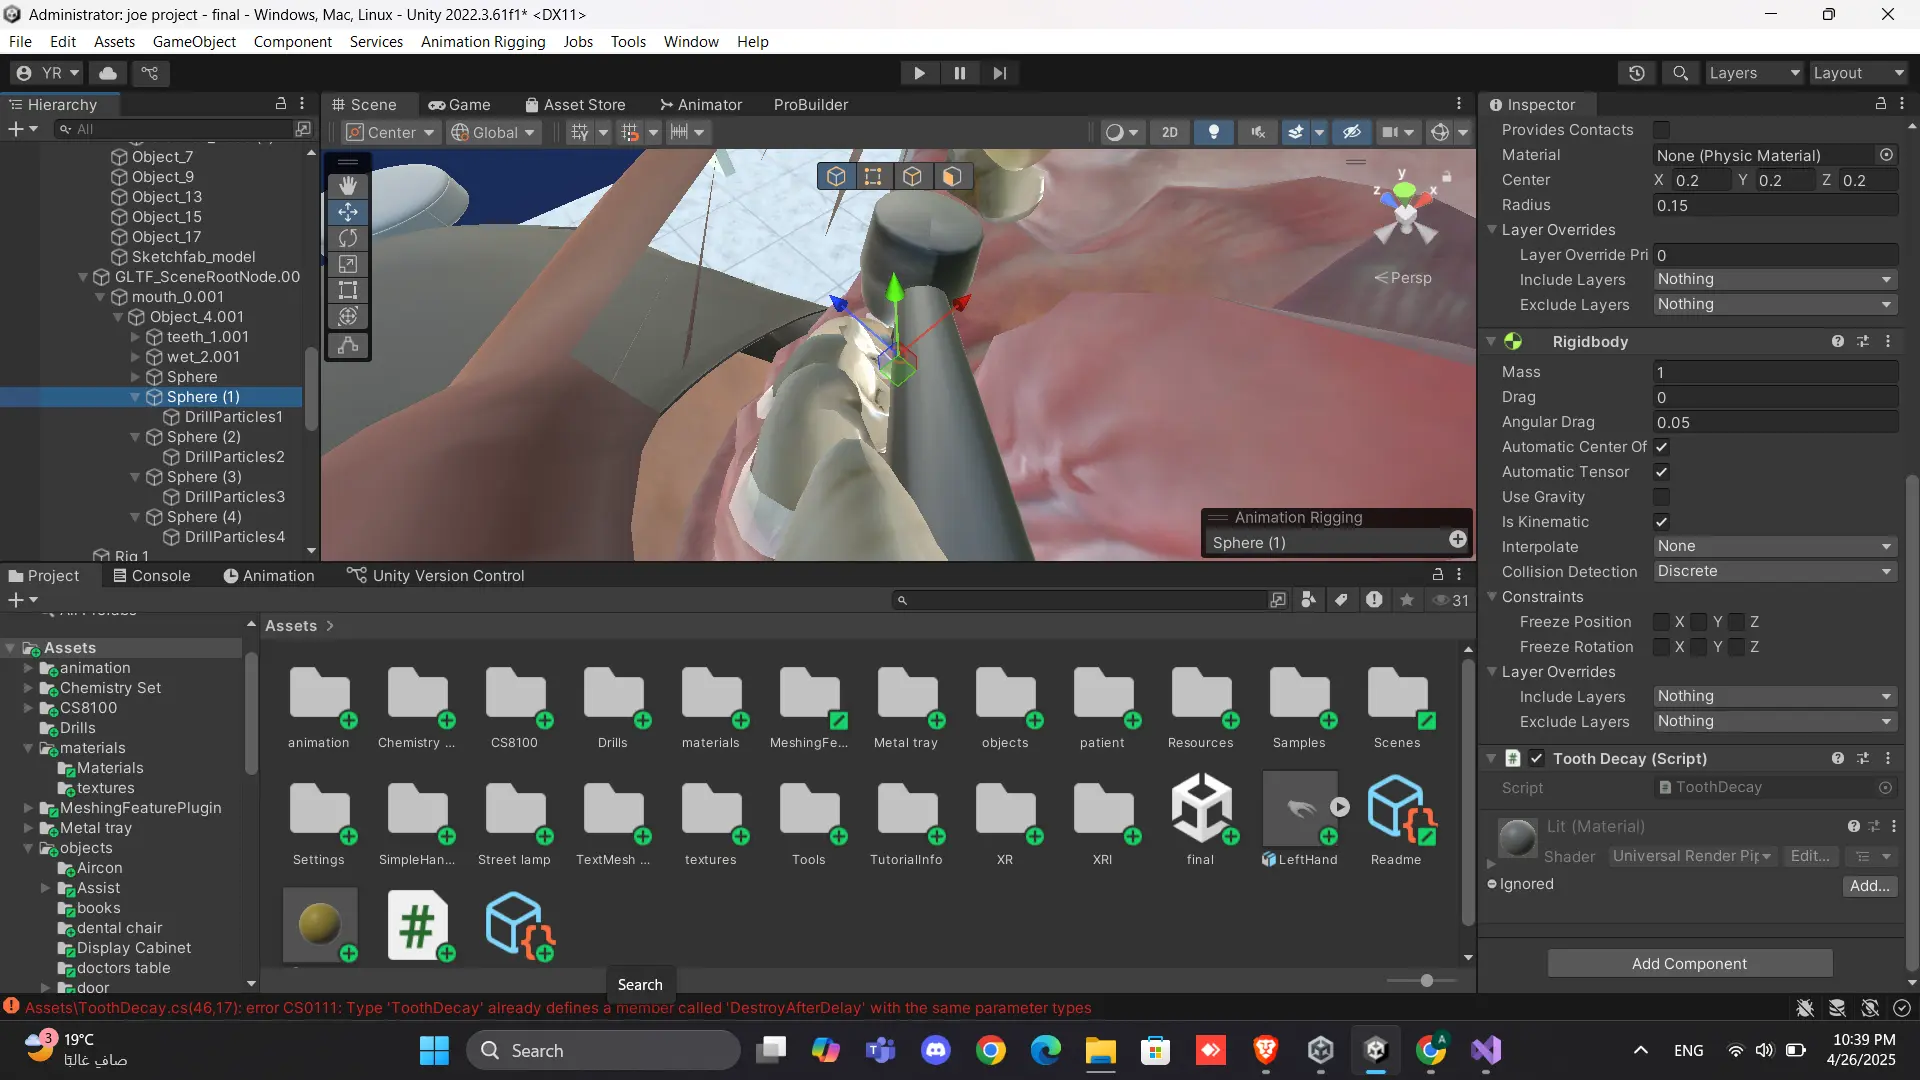
Task: Toggle Tooth Decay script enabled checkbox
Action: pos(1537,759)
